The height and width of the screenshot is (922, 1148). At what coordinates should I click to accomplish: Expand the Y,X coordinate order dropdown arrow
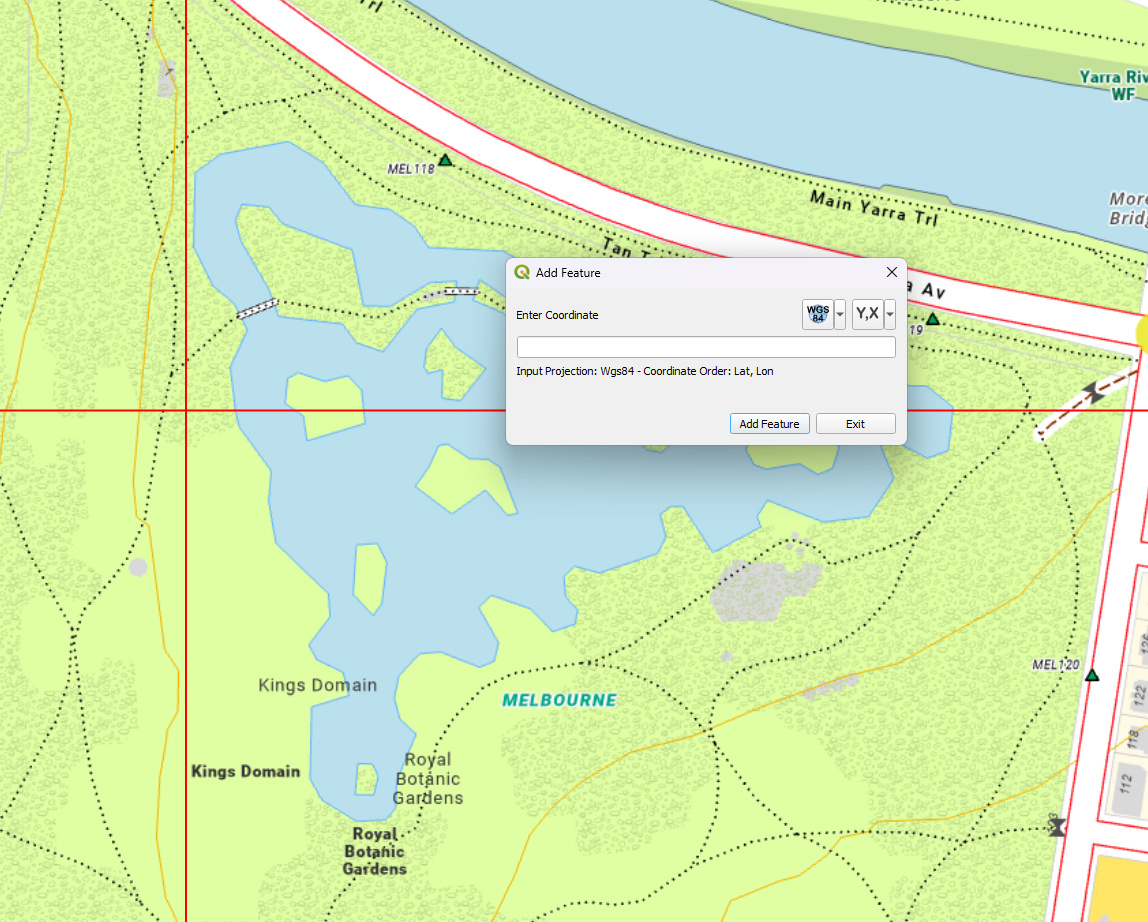(x=890, y=314)
